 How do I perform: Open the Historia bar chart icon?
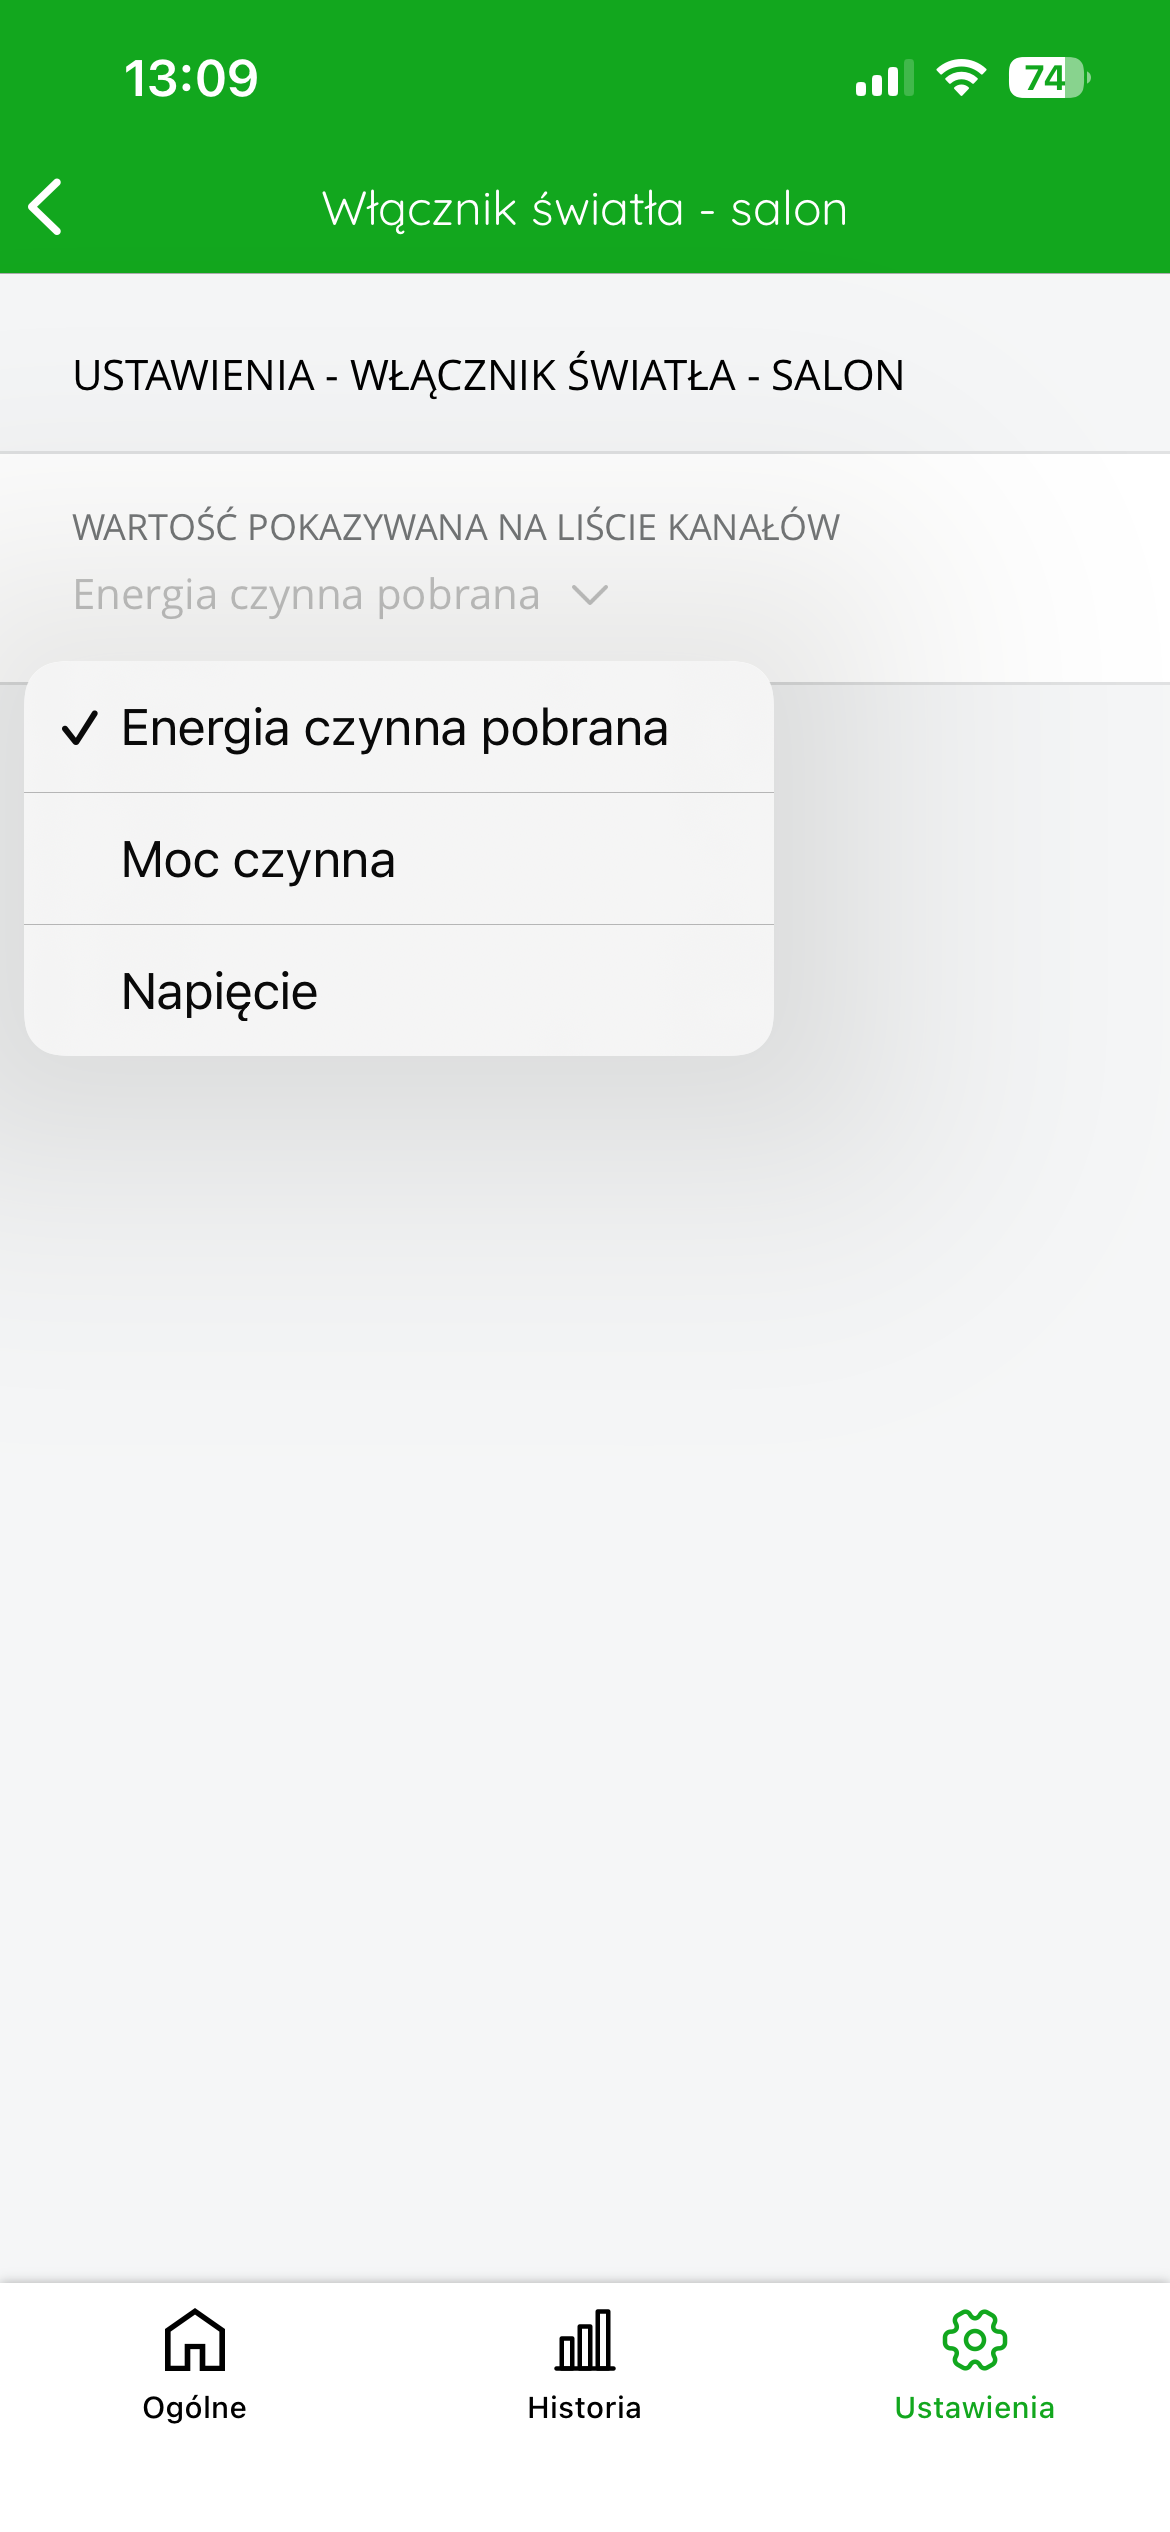tap(585, 2339)
